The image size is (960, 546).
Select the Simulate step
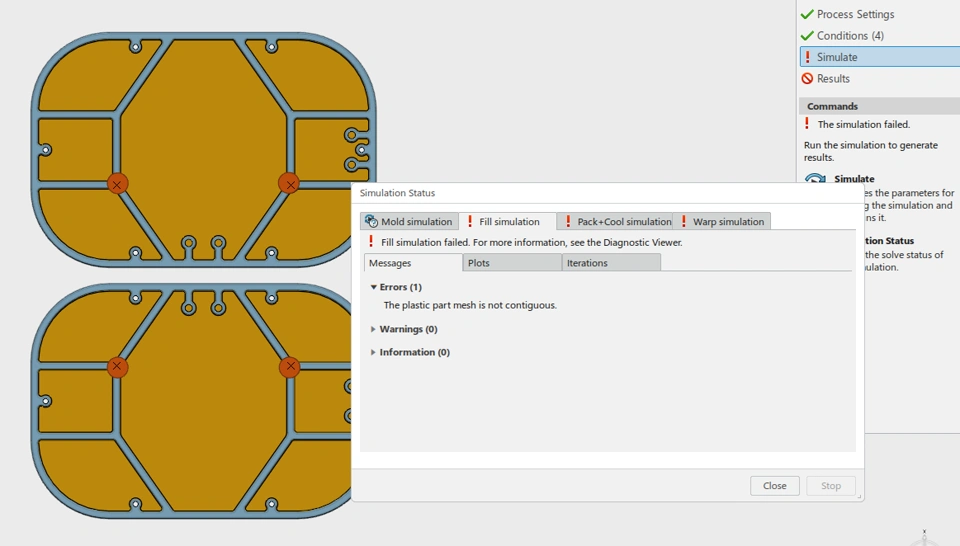coord(880,57)
